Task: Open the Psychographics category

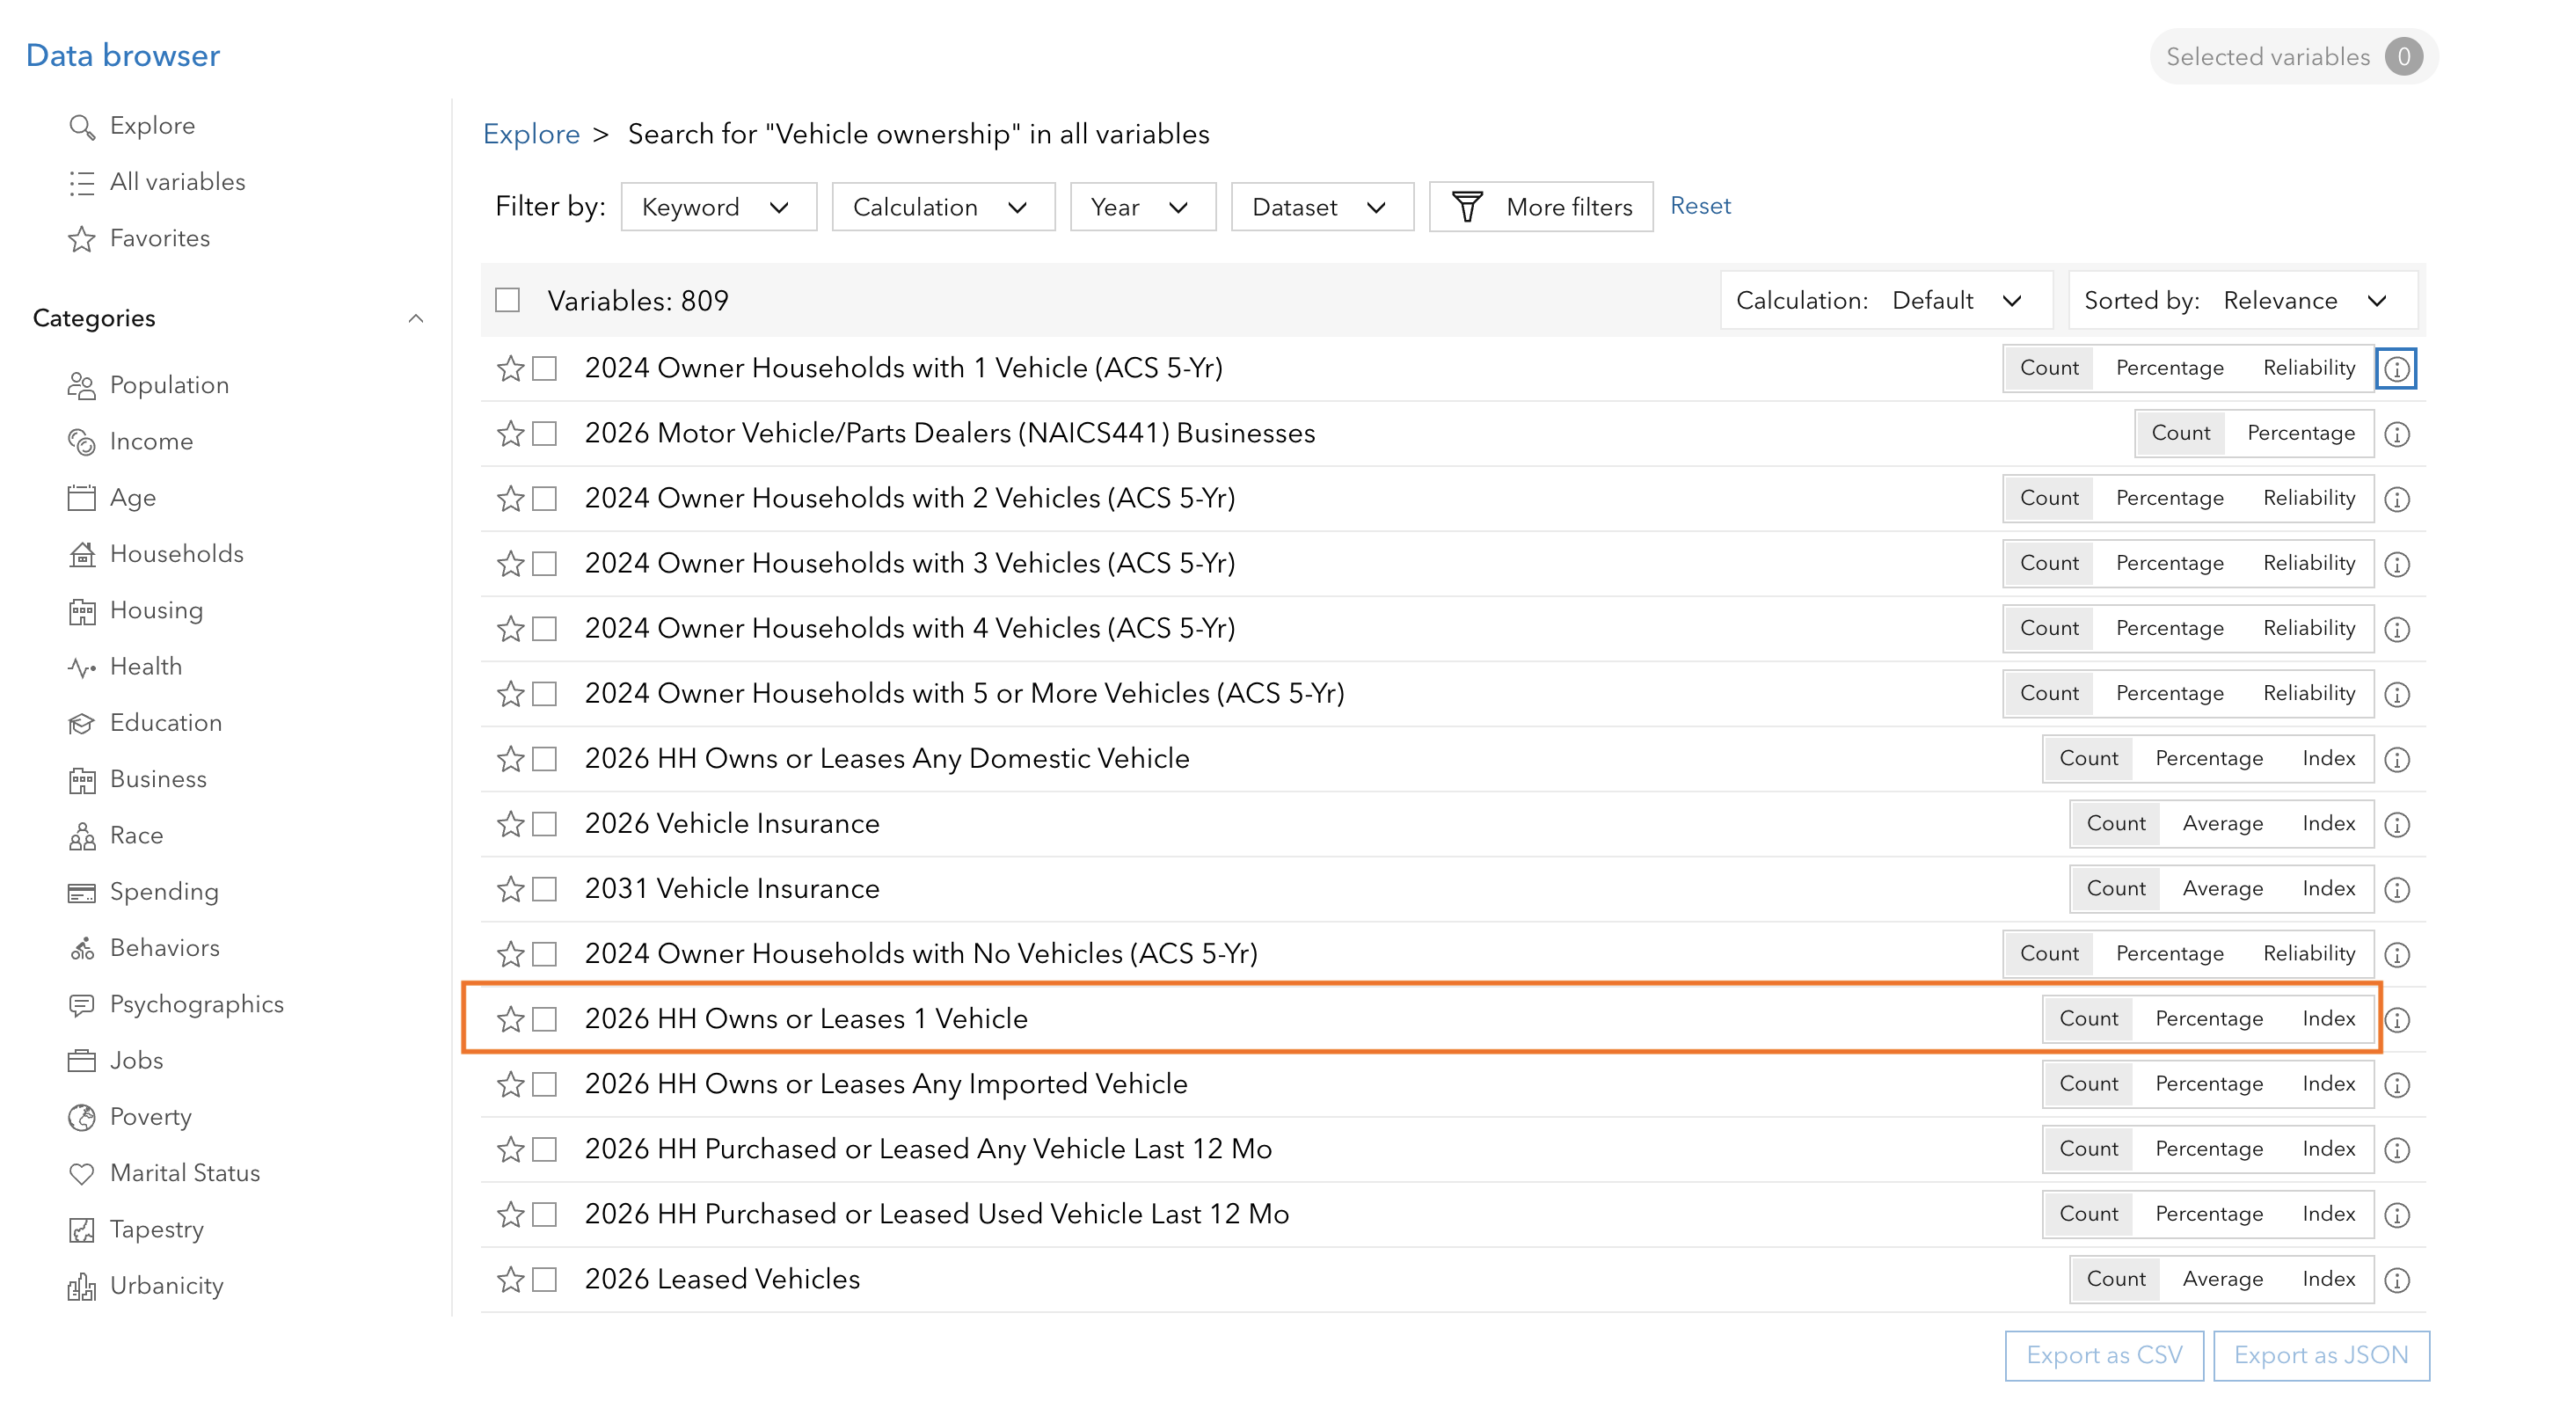Action: point(176,1003)
